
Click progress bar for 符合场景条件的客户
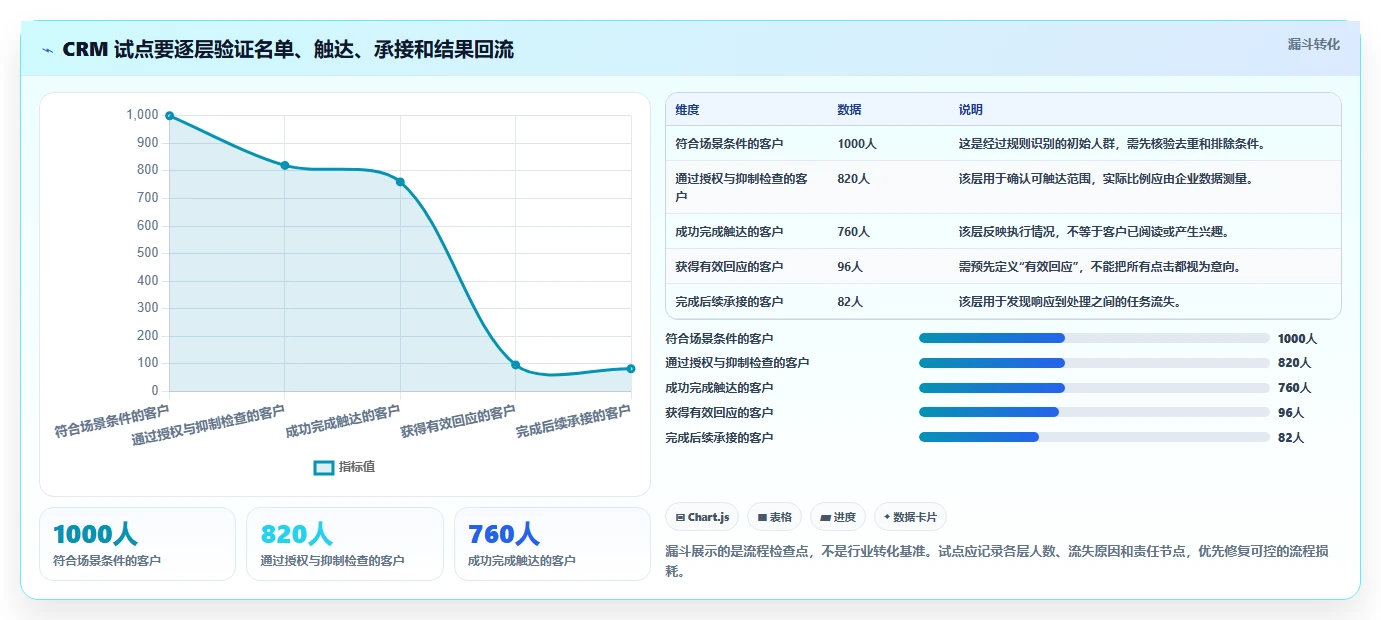coord(1094,338)
